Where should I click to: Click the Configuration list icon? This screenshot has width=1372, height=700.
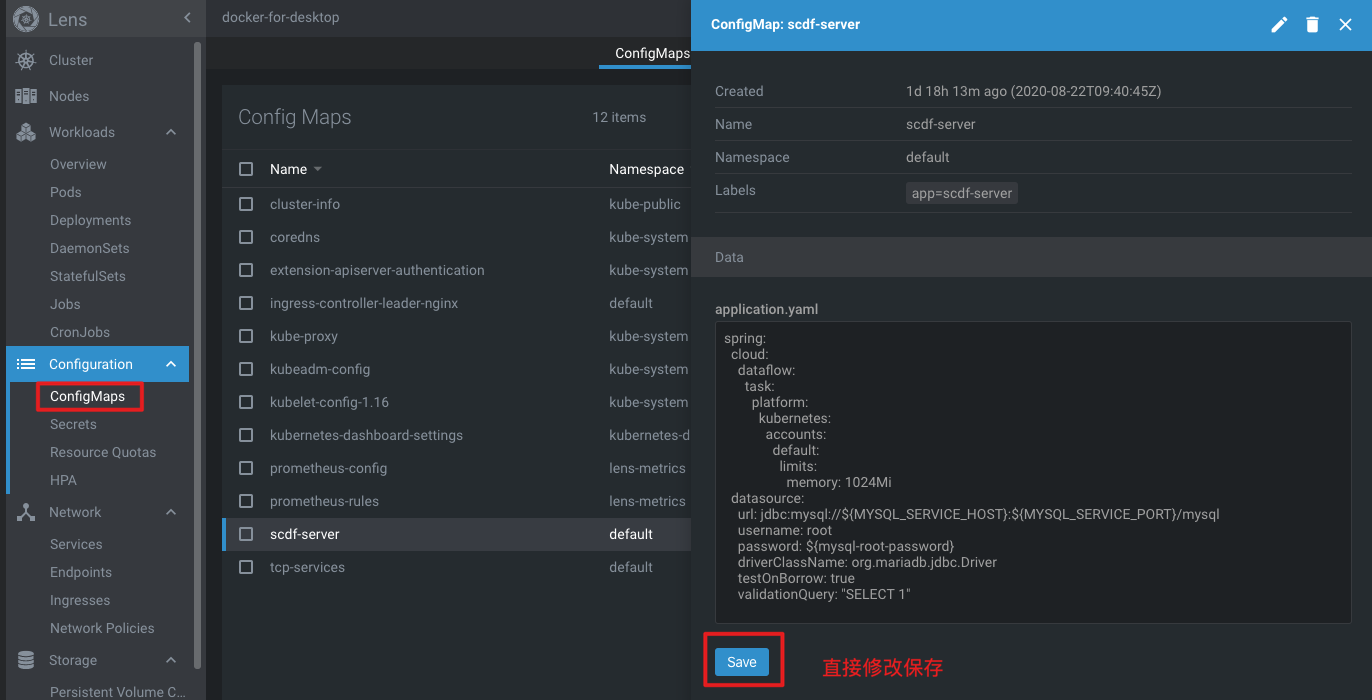click(x=26, y=364)
